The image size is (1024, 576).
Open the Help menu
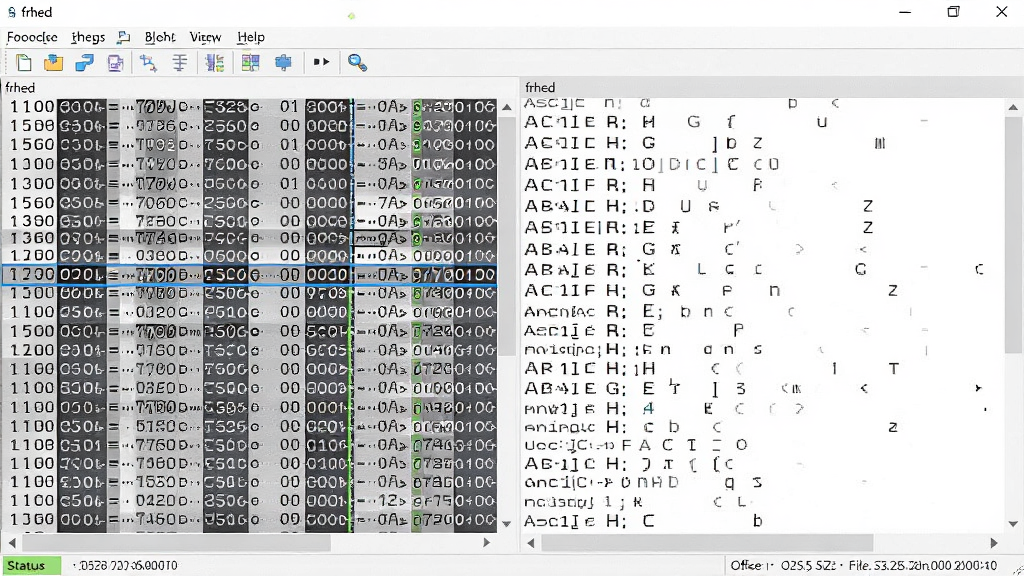click(x=251, y=37)
